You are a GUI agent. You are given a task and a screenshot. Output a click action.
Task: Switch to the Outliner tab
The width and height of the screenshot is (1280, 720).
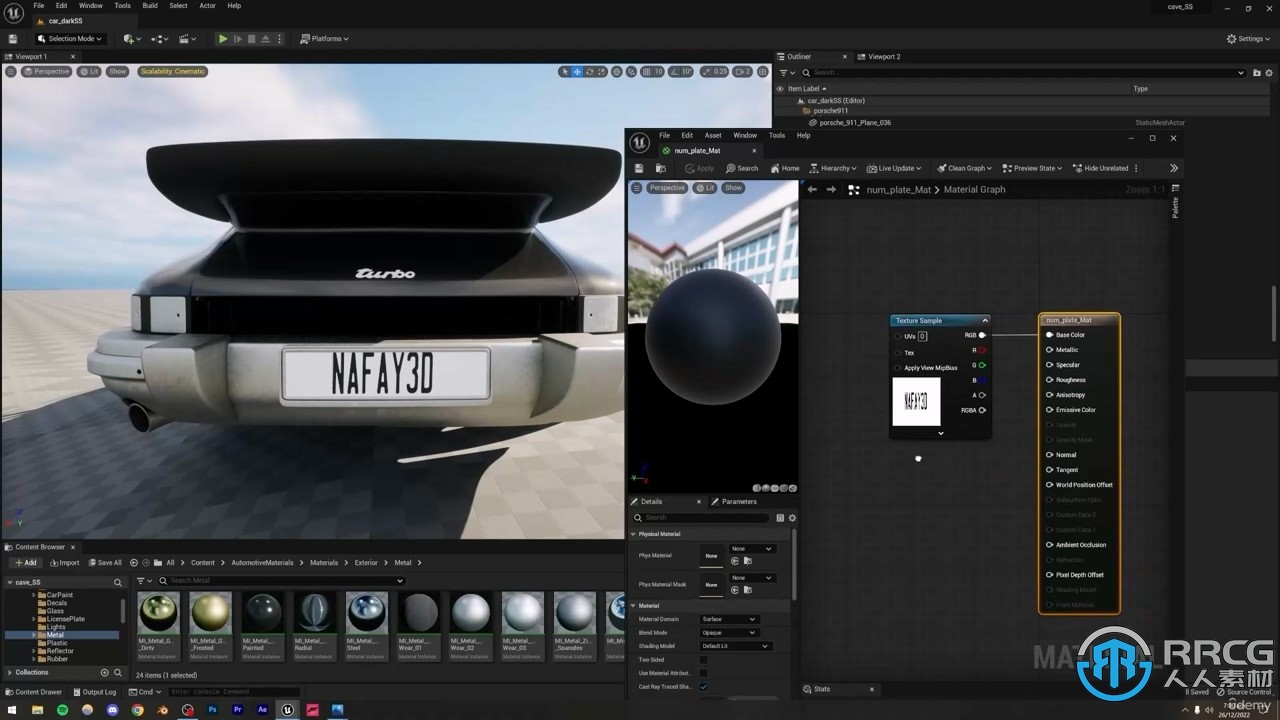799,56
